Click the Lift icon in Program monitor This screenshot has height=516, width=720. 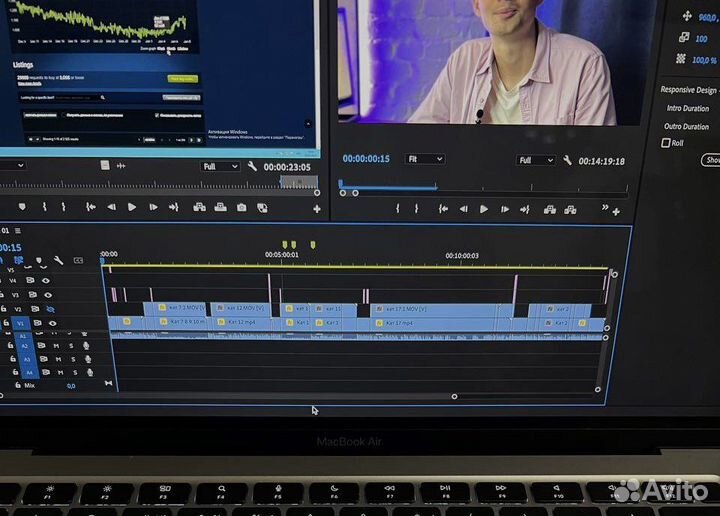click(x=549, y=209)
